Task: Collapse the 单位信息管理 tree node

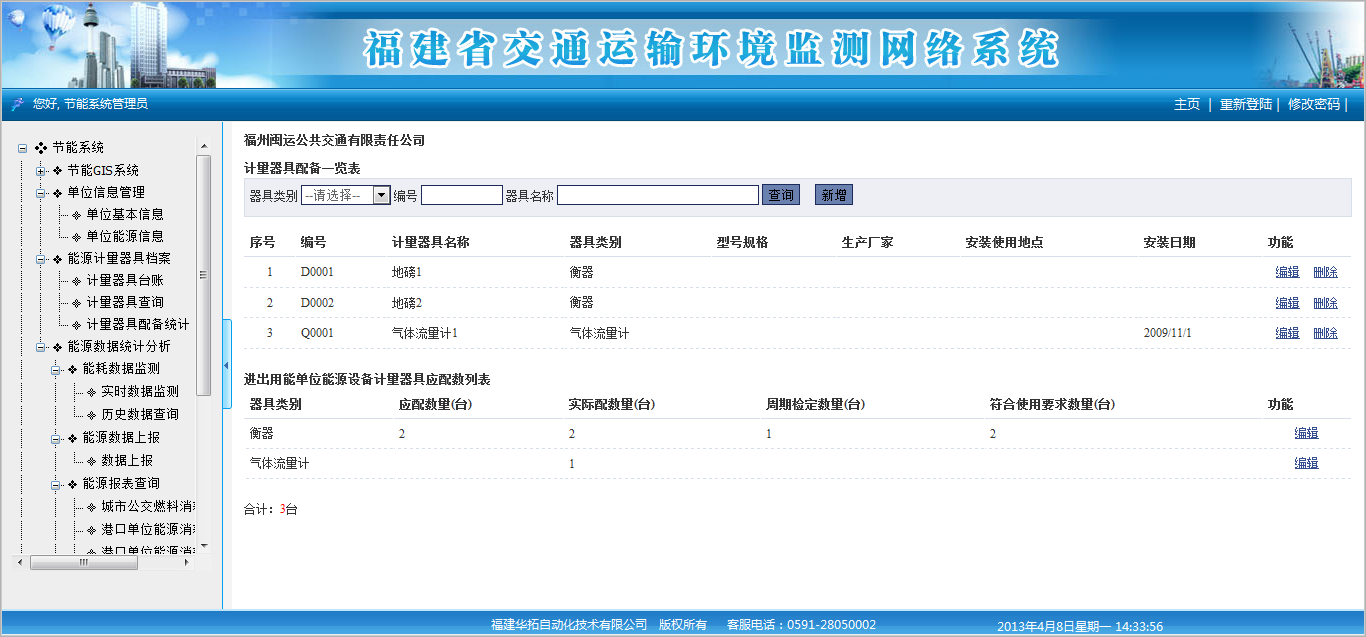Action: click(41, 192)
